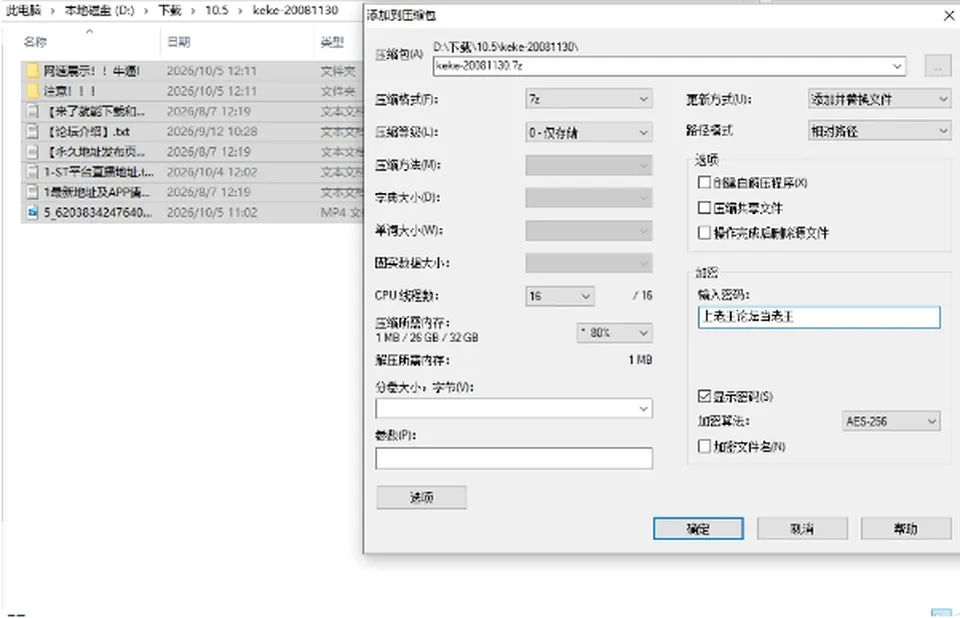Viewport: 960px width, 618px height.
Task: Open the 压缩格式 dropdown showing 7z
Action: (x=588, y=99)
